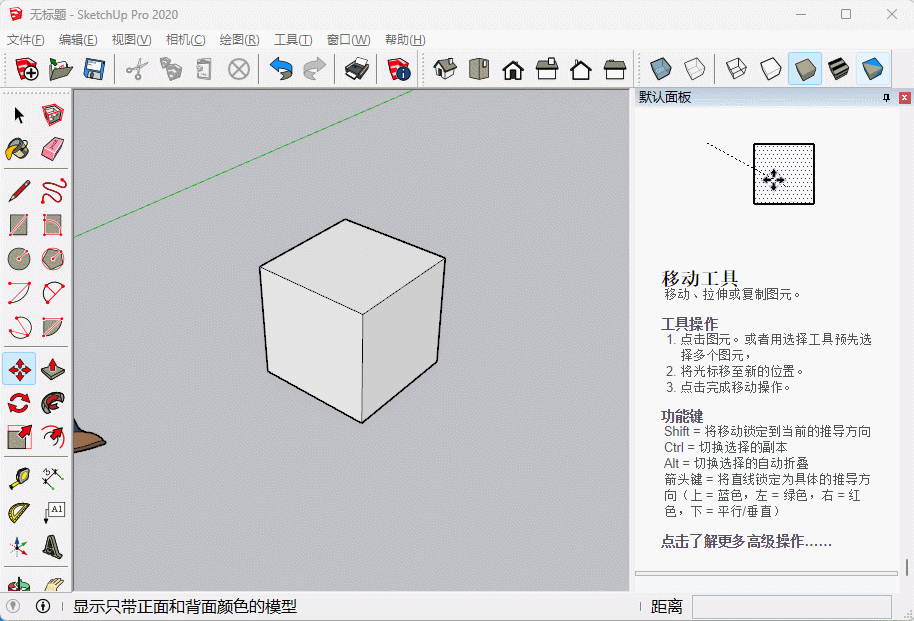Select the Move tool in left toolbar
The image size is (914, 621).
(19, 369)
